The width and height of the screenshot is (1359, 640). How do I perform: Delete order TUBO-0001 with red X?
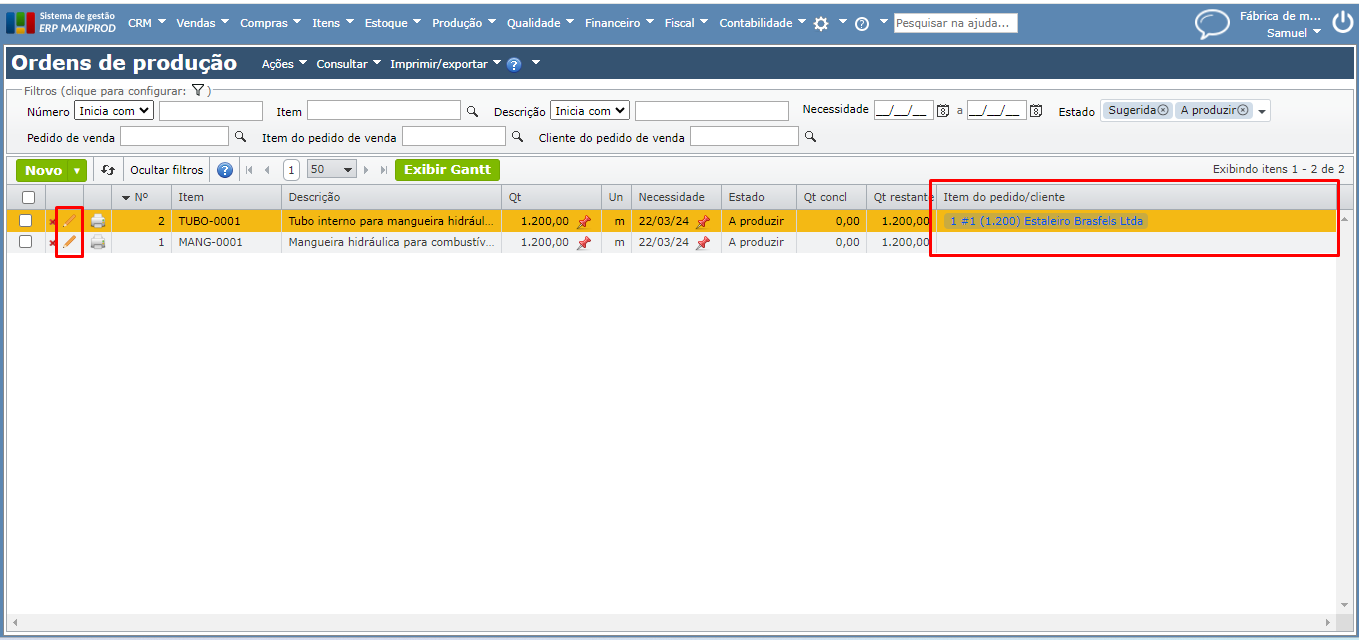coord(53,222)
